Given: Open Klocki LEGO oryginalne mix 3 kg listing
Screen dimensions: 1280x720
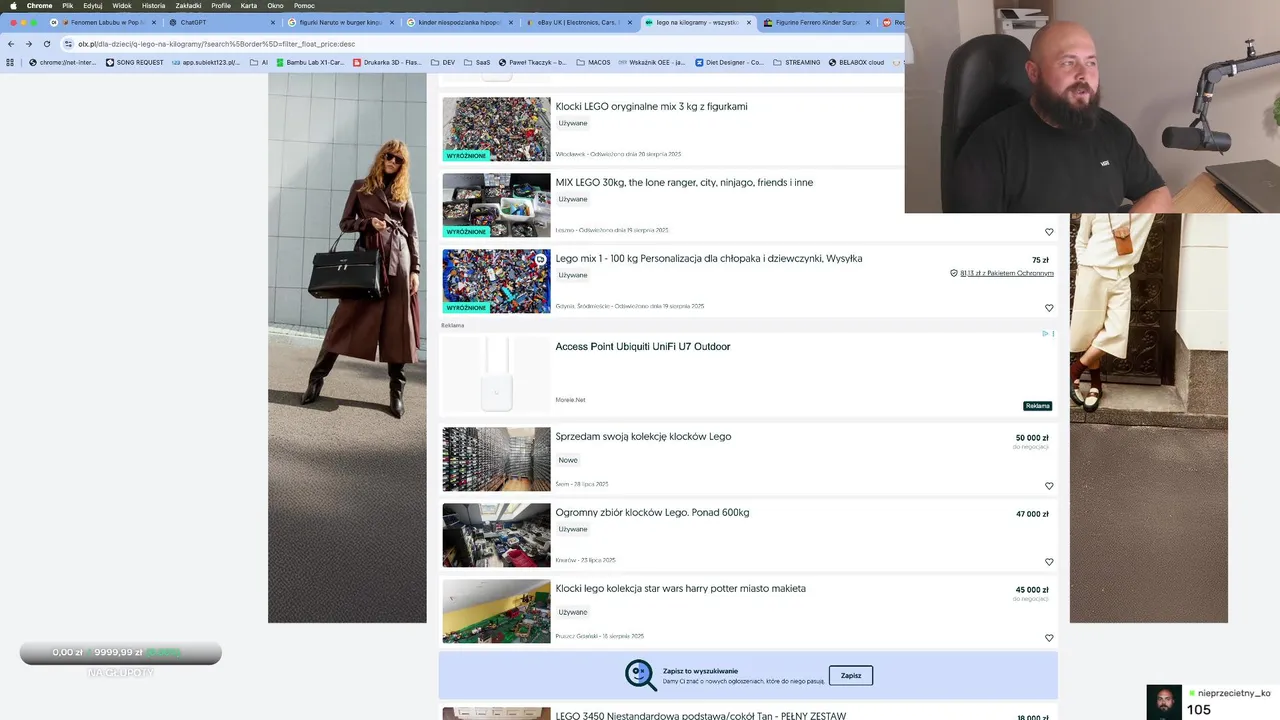Looking at the screenshot, I should [651, 106].
